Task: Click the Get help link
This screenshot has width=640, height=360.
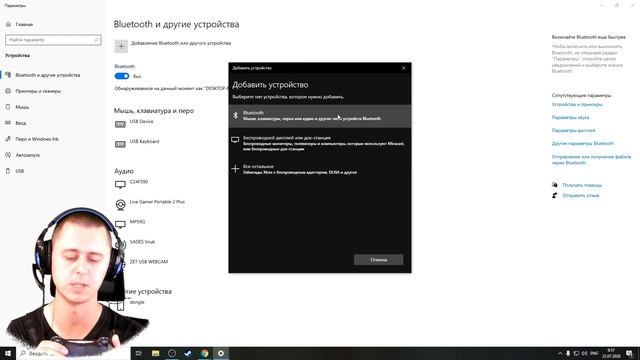Action: (x=582, y=185)
